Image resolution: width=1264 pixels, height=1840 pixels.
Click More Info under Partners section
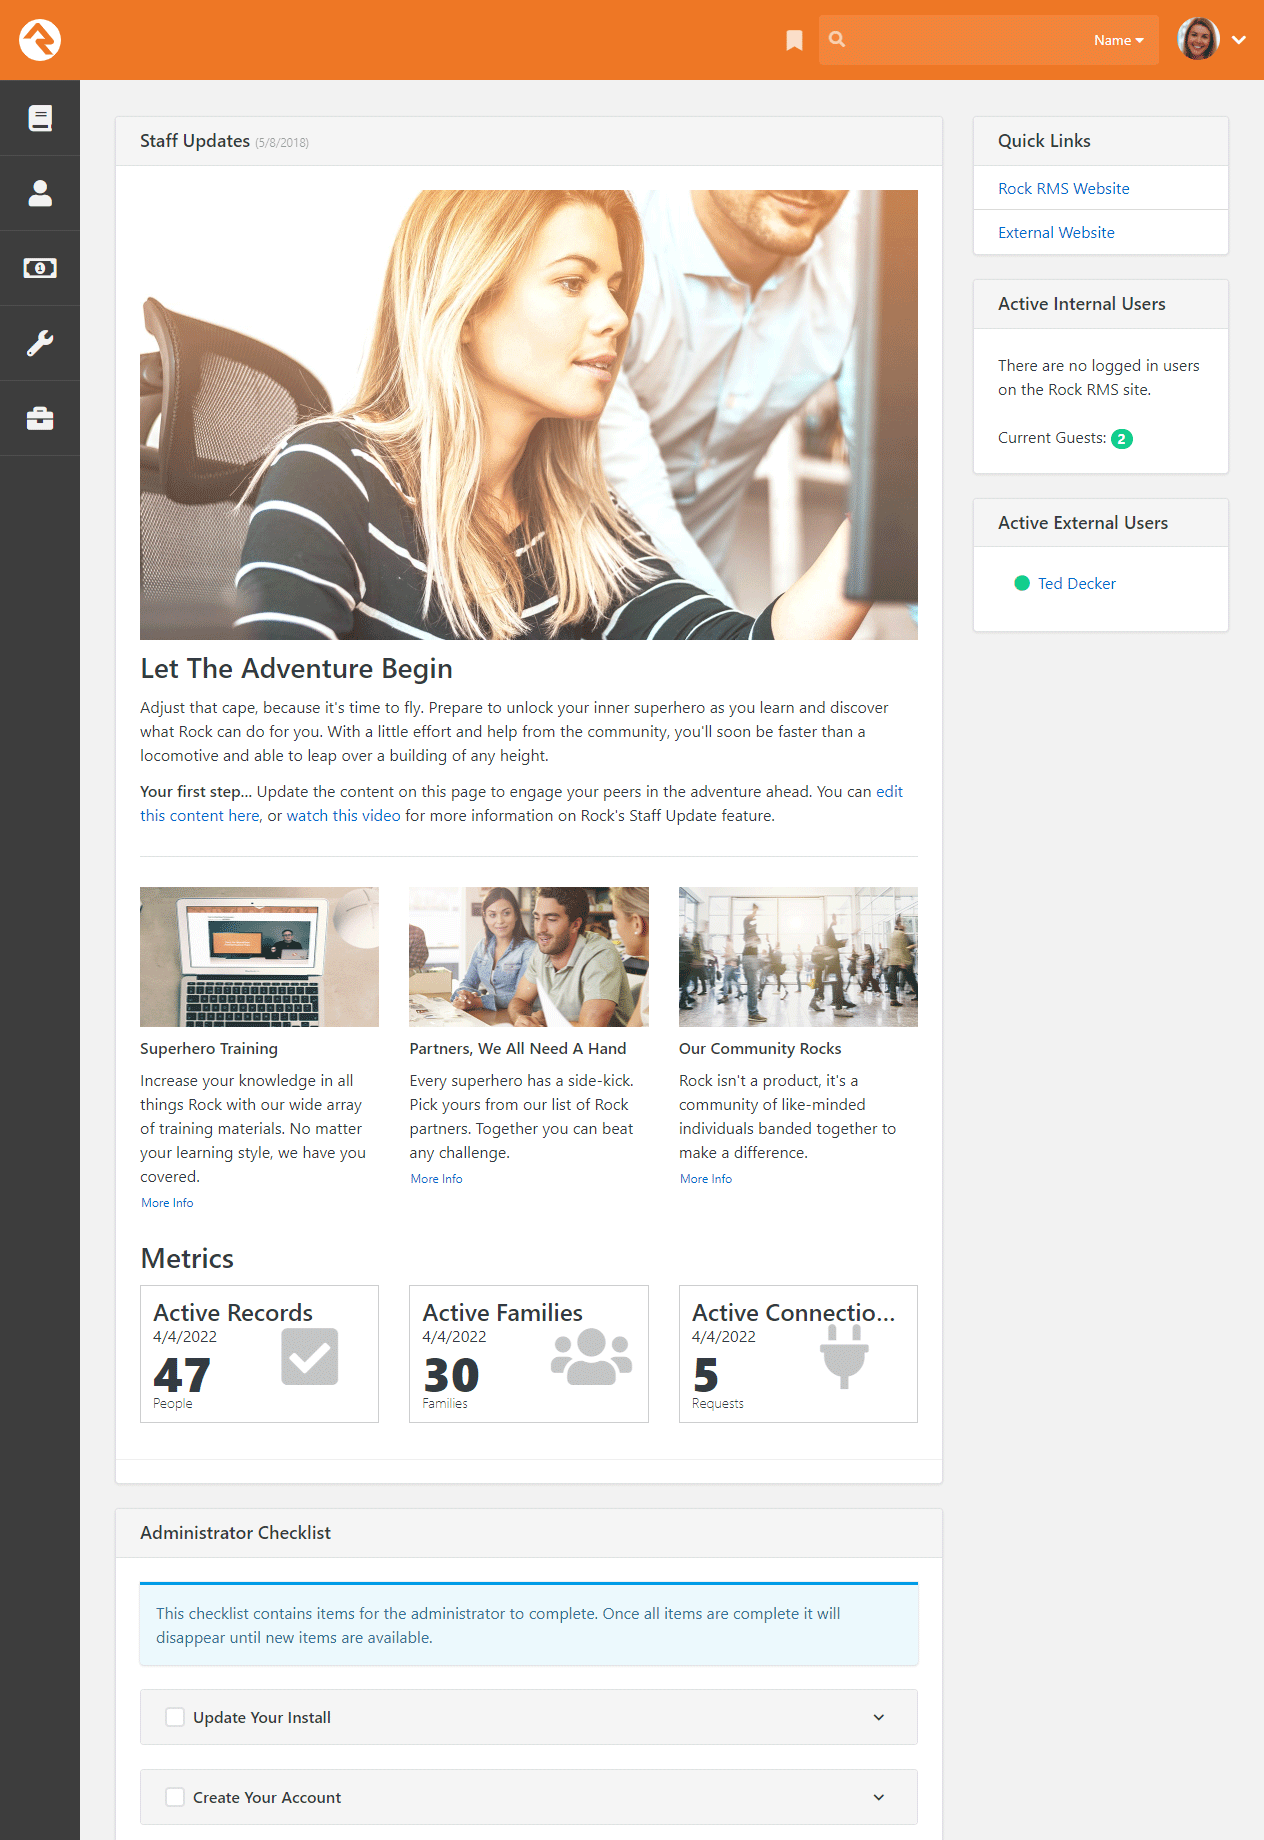(436, 1179)
